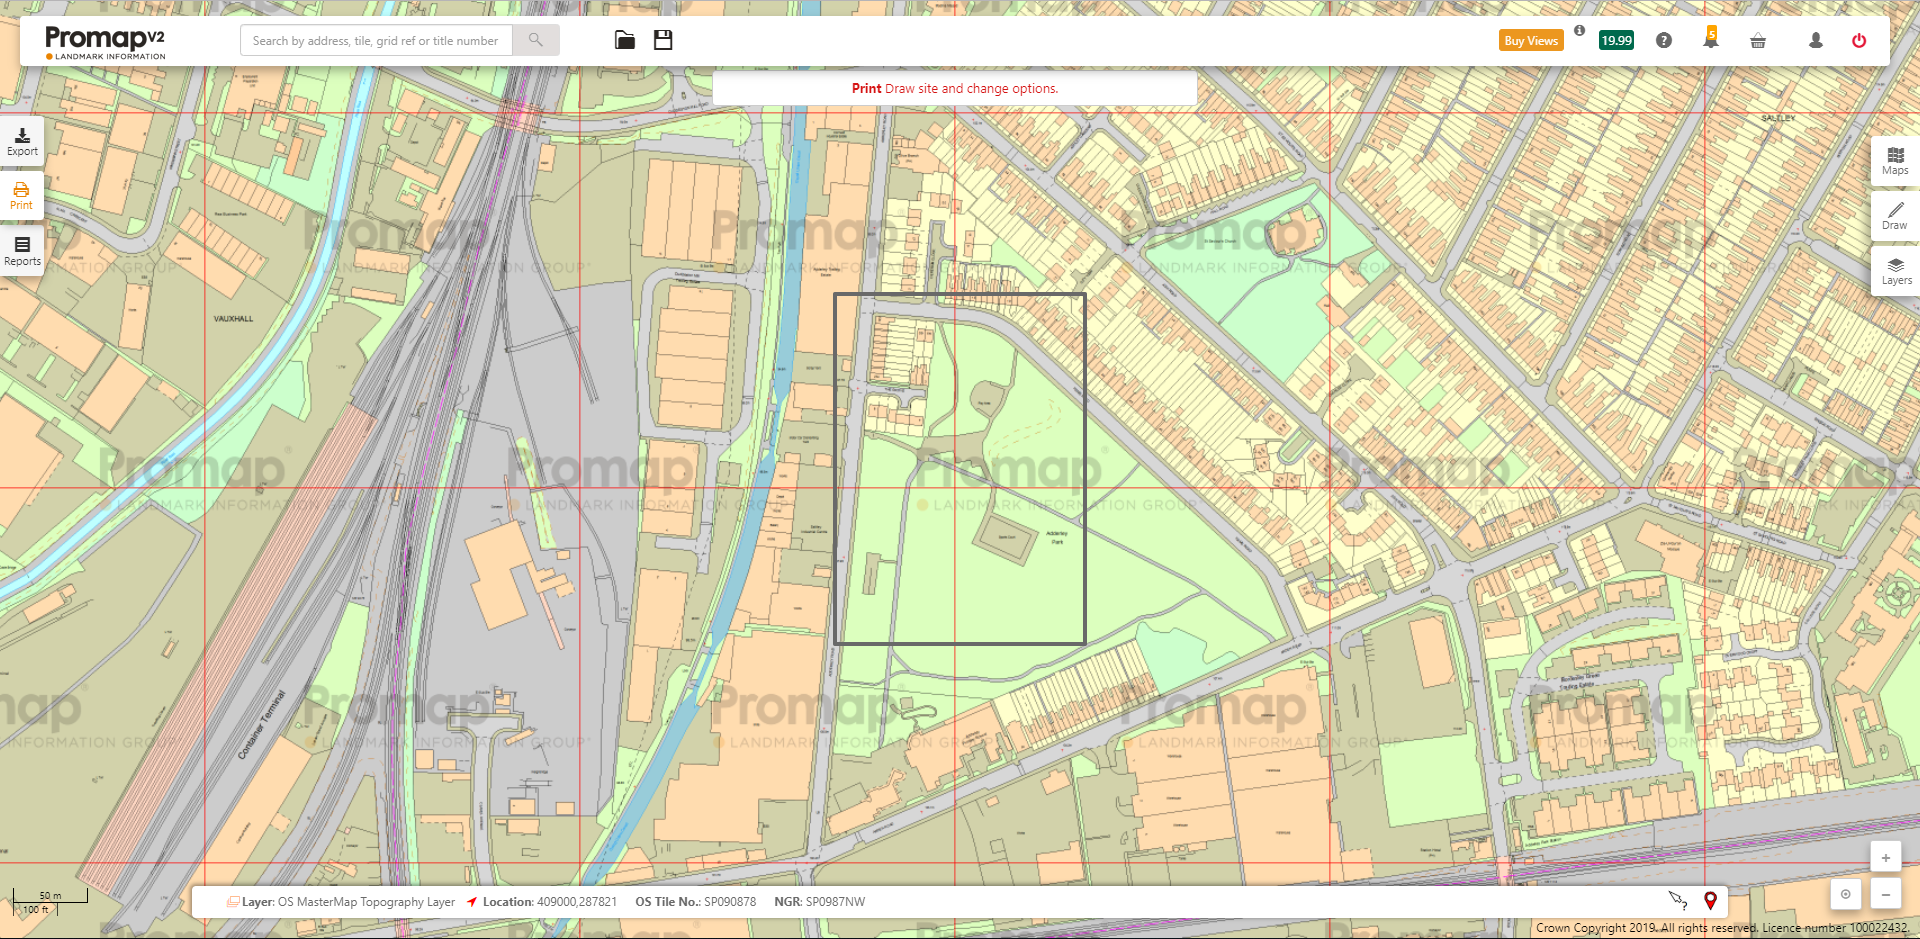Click the Buy Views button

[1531, 41]
